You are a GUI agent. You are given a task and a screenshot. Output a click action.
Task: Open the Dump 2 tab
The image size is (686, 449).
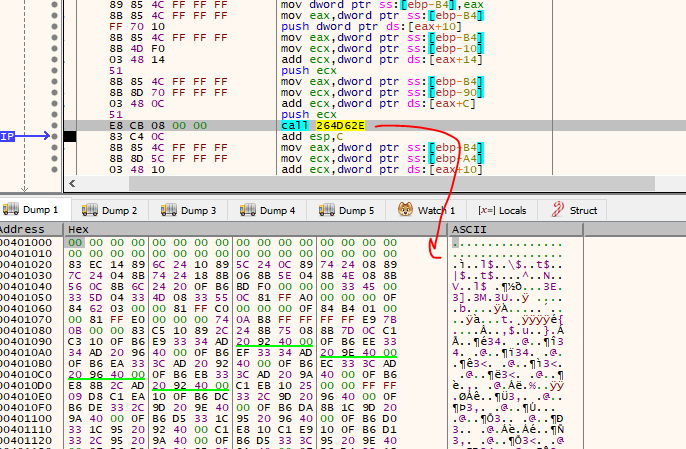[x=110, y=210]
